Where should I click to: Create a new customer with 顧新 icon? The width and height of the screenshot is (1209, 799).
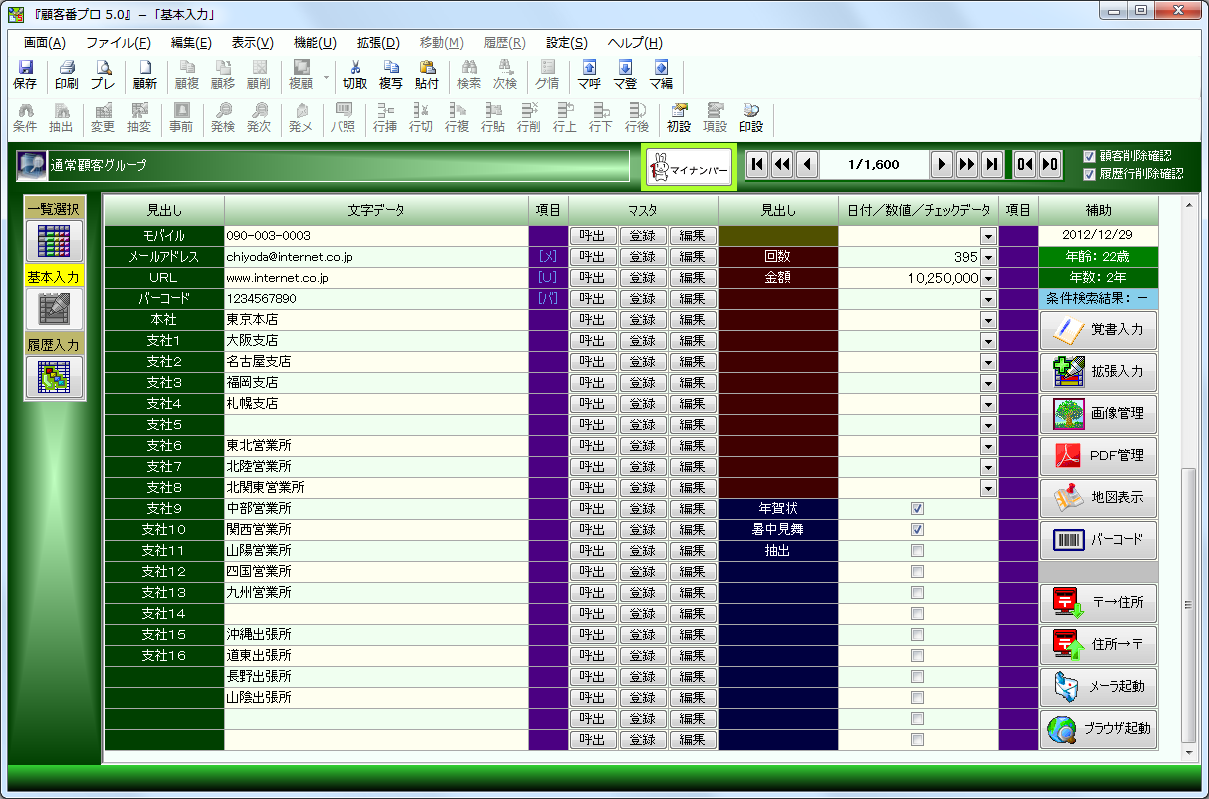pyautogui.click(x=145, y=75)
